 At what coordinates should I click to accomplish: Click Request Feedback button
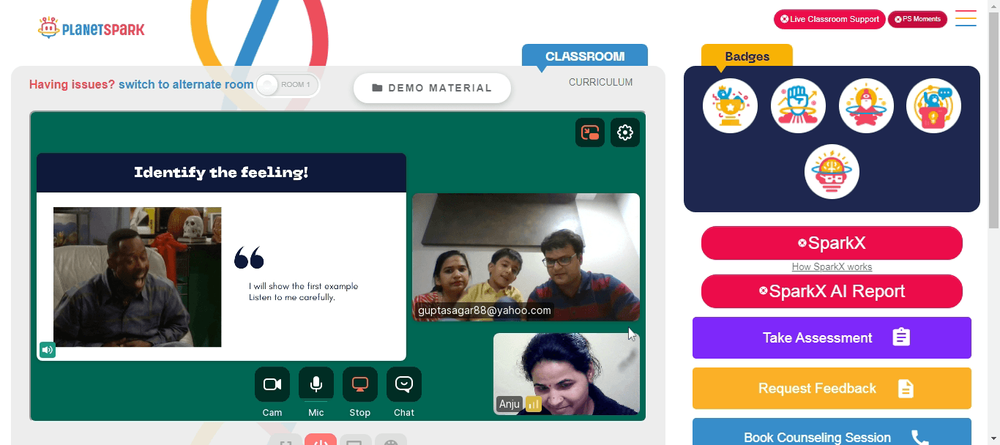tap(832, 388)
